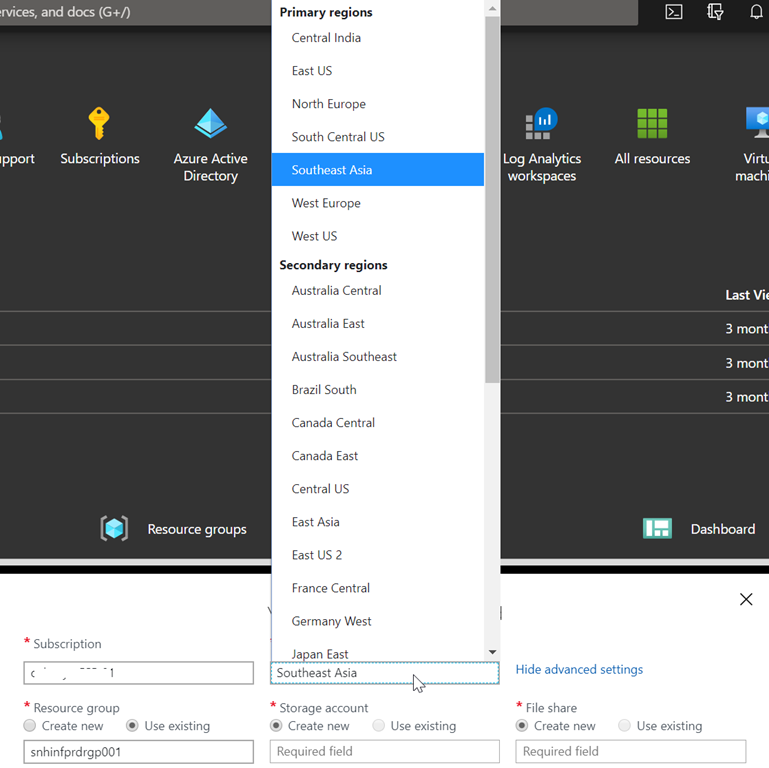Viewport: 769px width, 768px height.
Task: Choose Central India region
Action: (x=378, y=38)
